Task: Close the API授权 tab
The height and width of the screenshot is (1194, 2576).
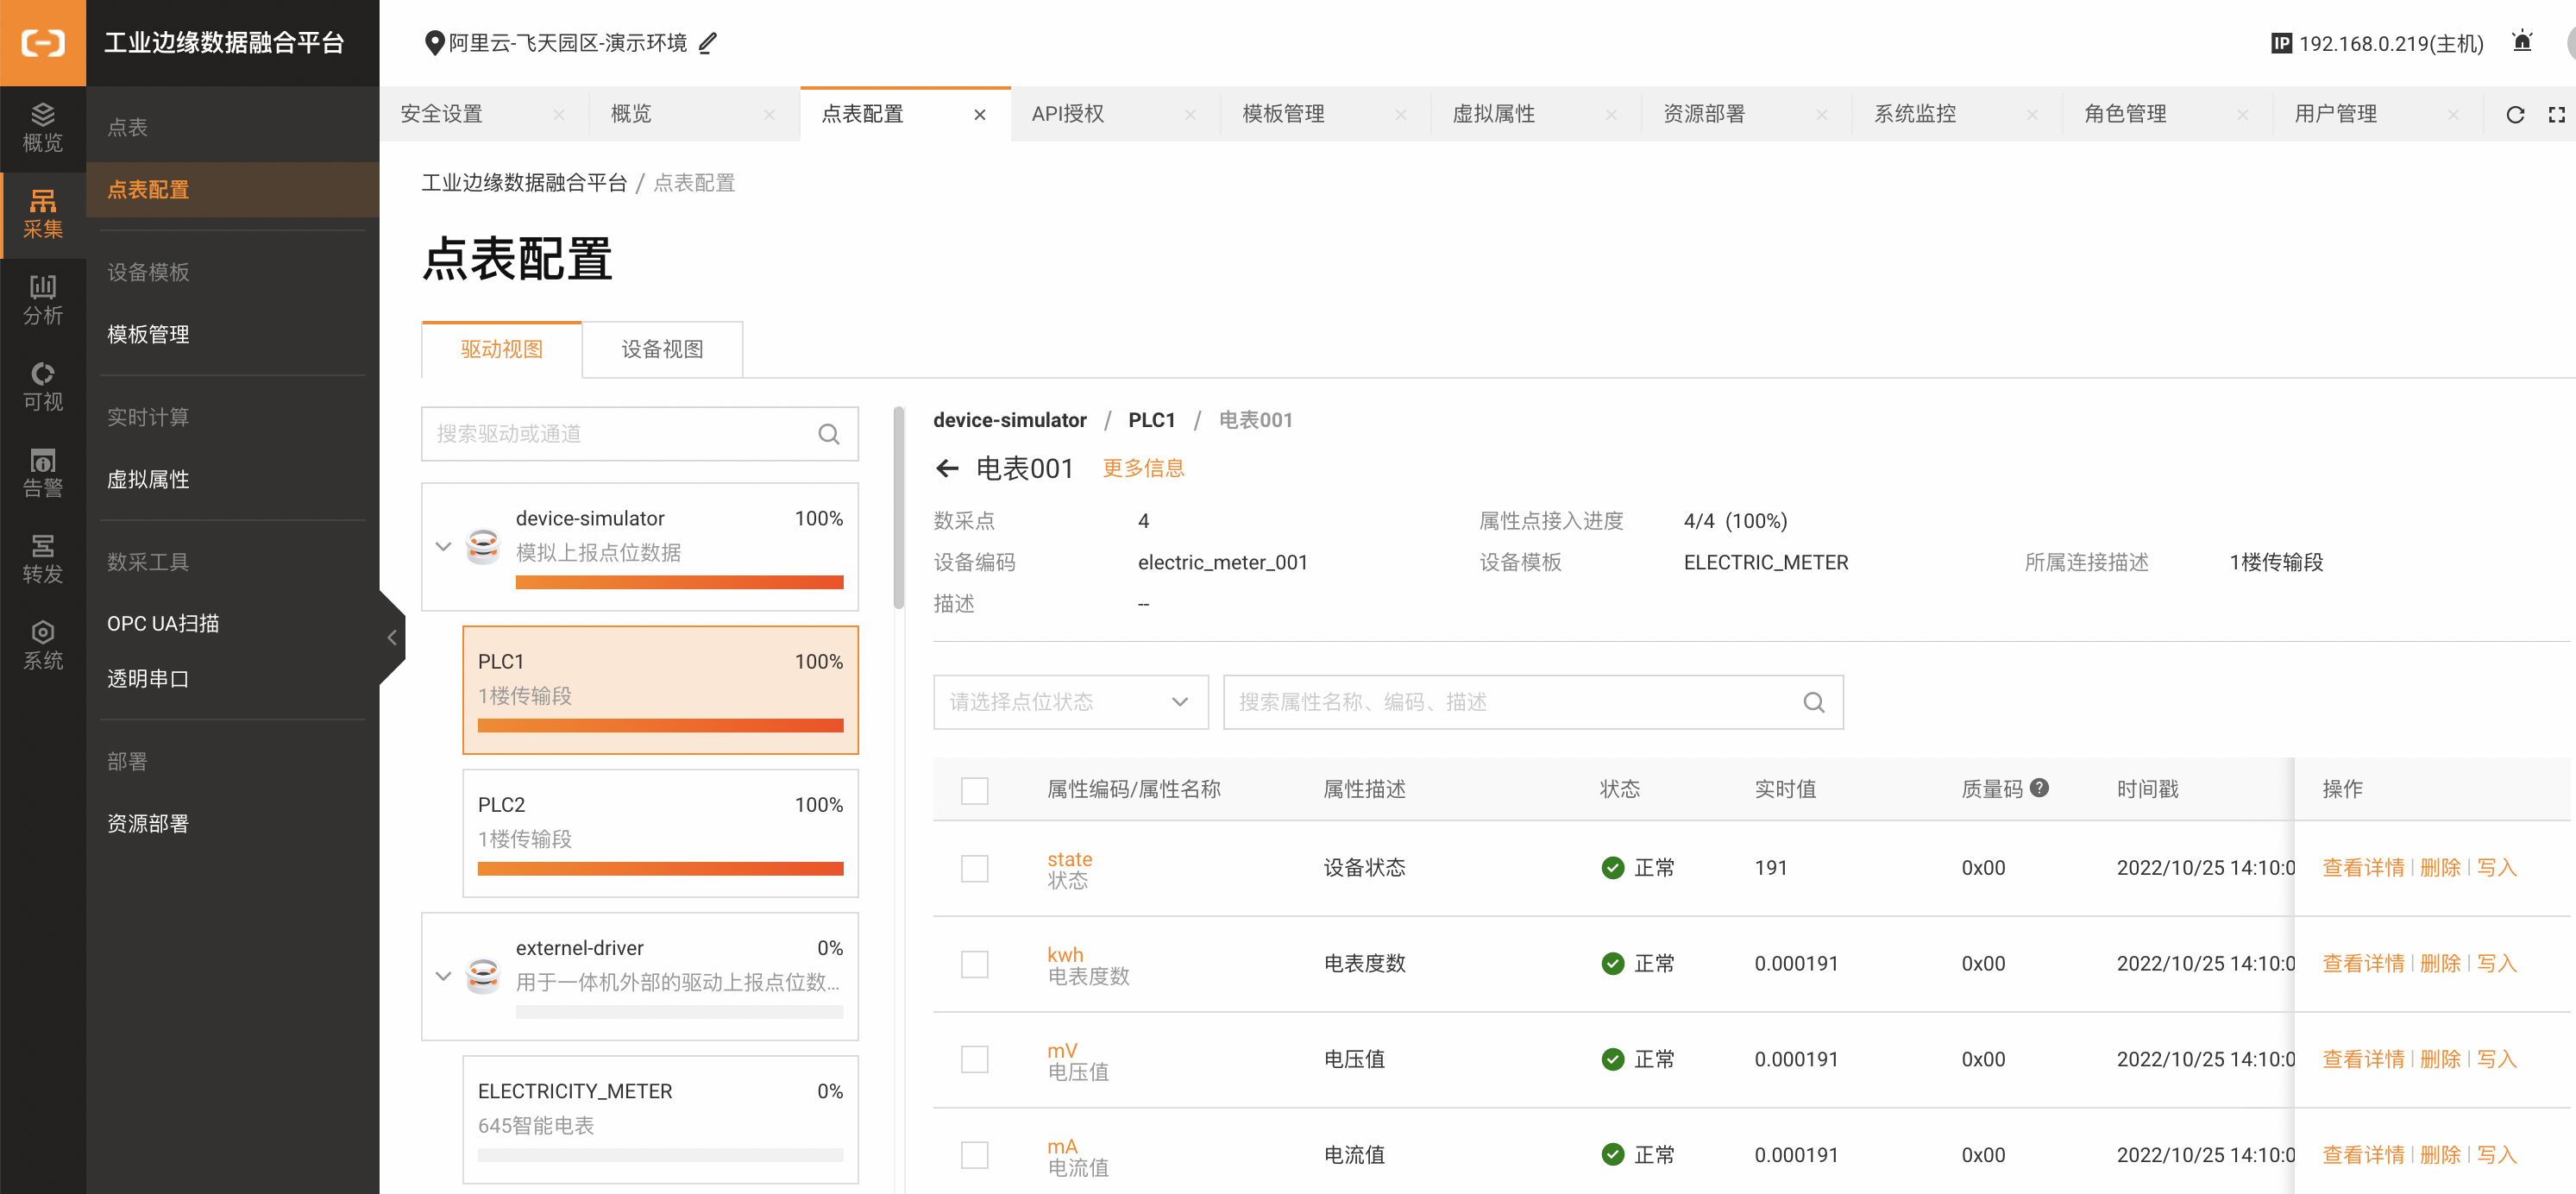Action: [1190, 115]
